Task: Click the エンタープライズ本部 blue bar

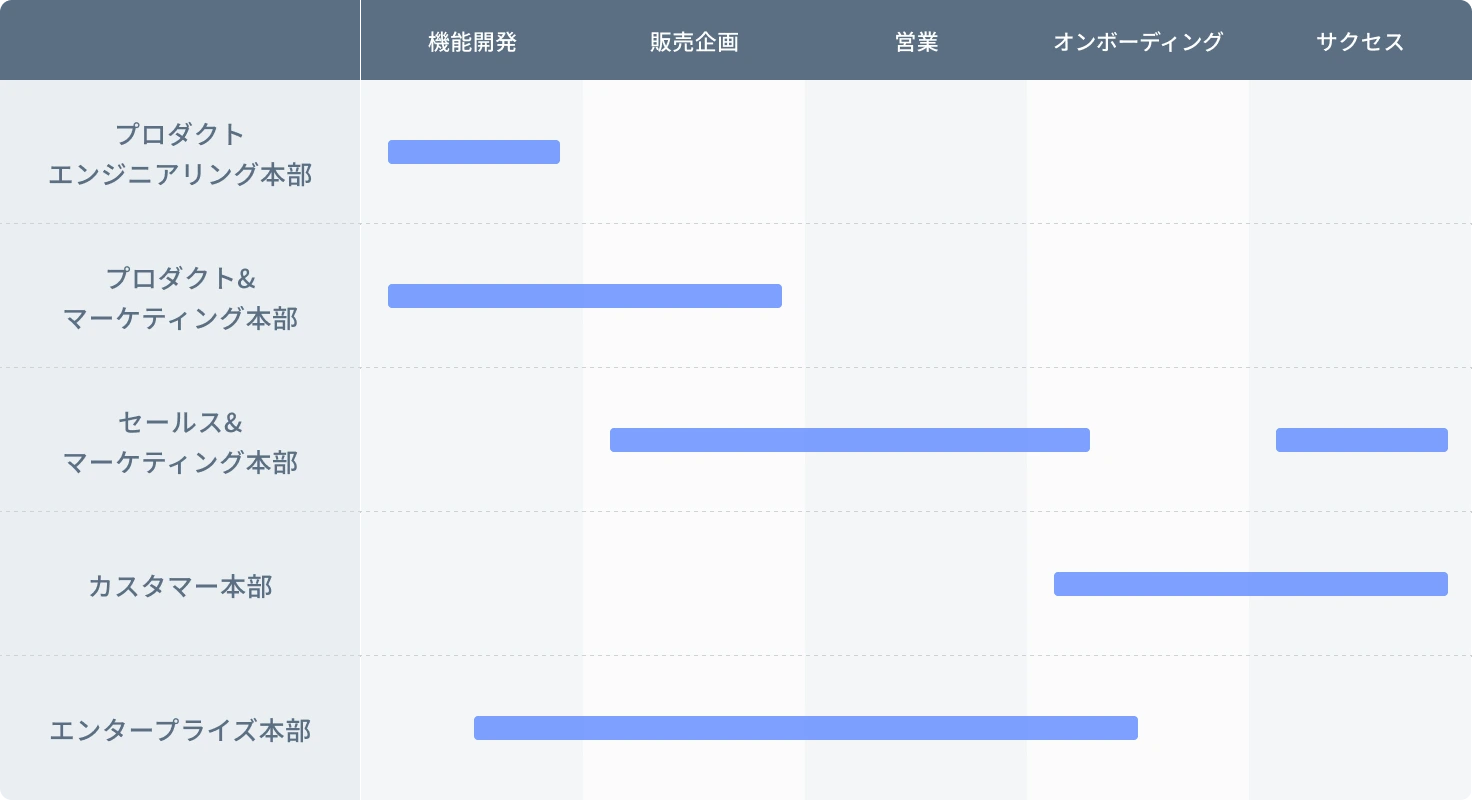Action: (805, 728)
